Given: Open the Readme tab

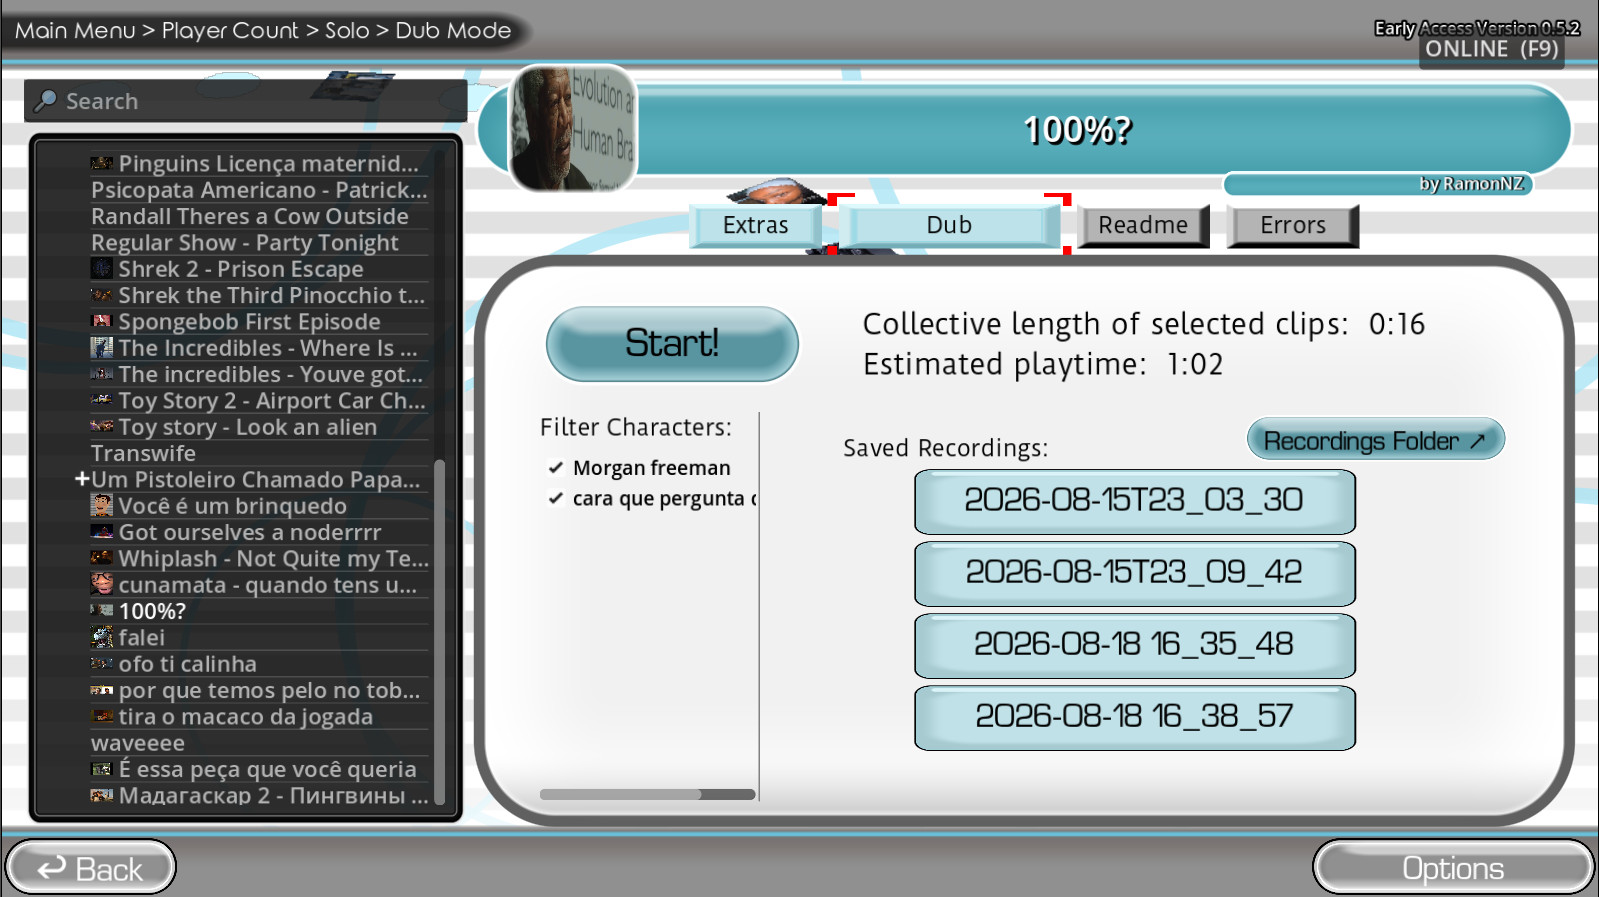Looking at the screenshot, I should 1143,225.
